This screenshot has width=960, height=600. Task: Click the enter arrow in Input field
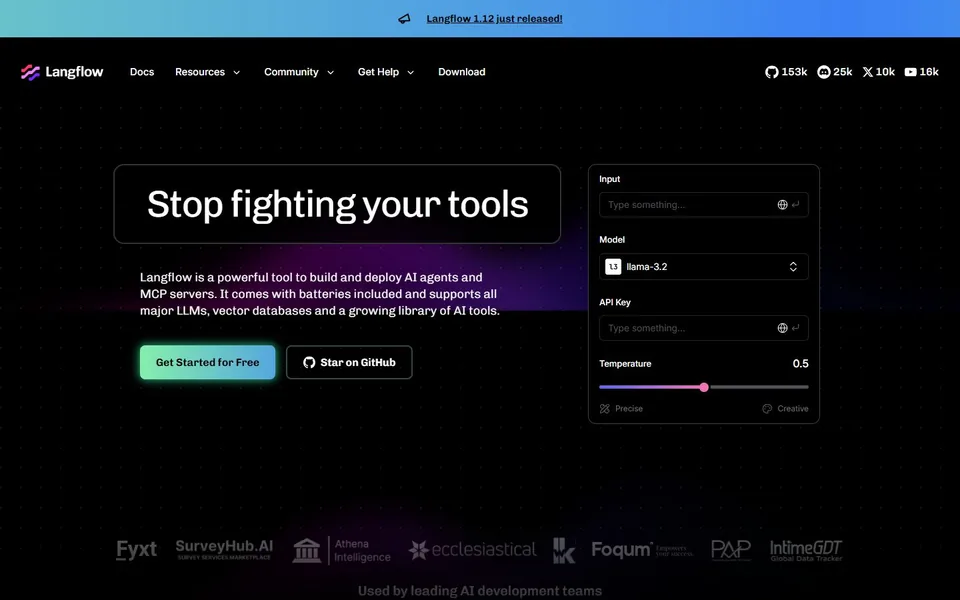795,205
